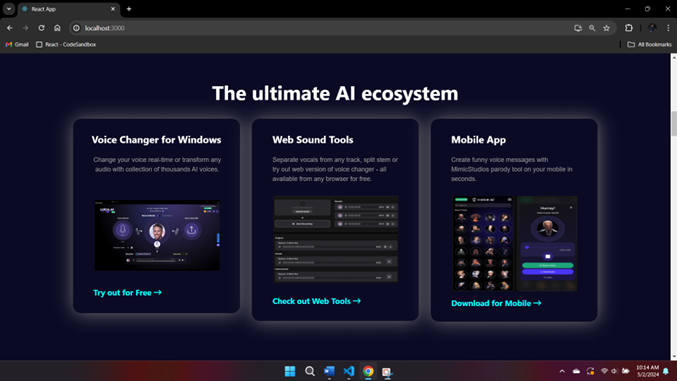Click Try out for Free link
The width and height of the screenshot is (677, 381).
click(x=127, y=293)
